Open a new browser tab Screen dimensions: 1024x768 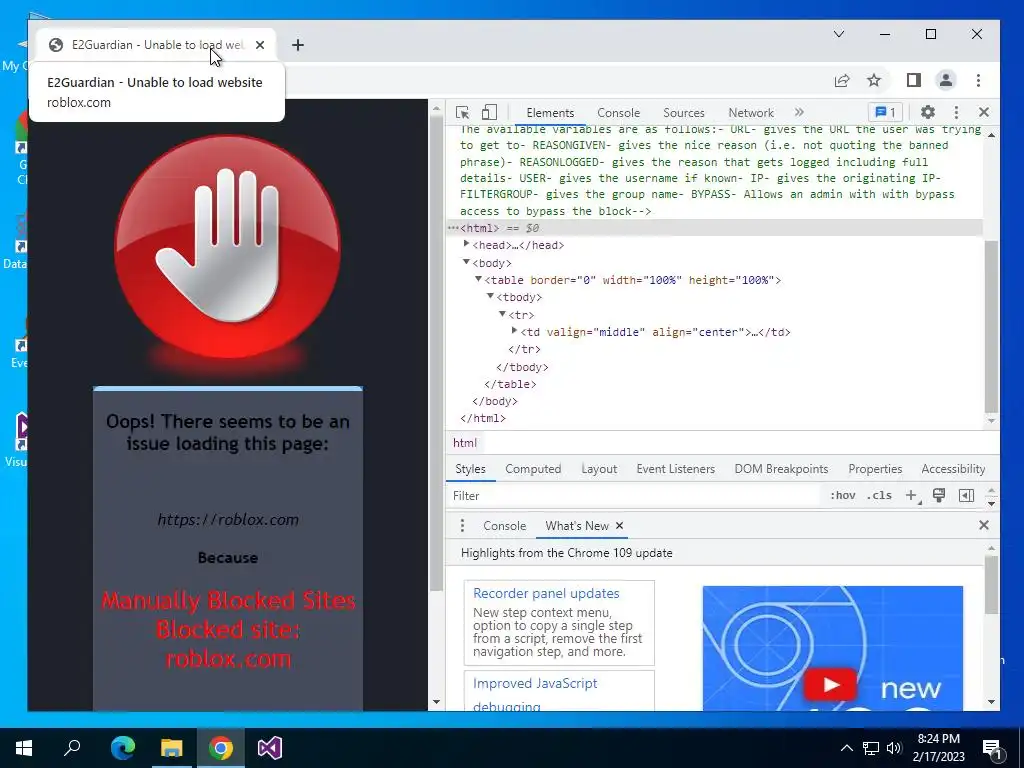click(298, 45)
